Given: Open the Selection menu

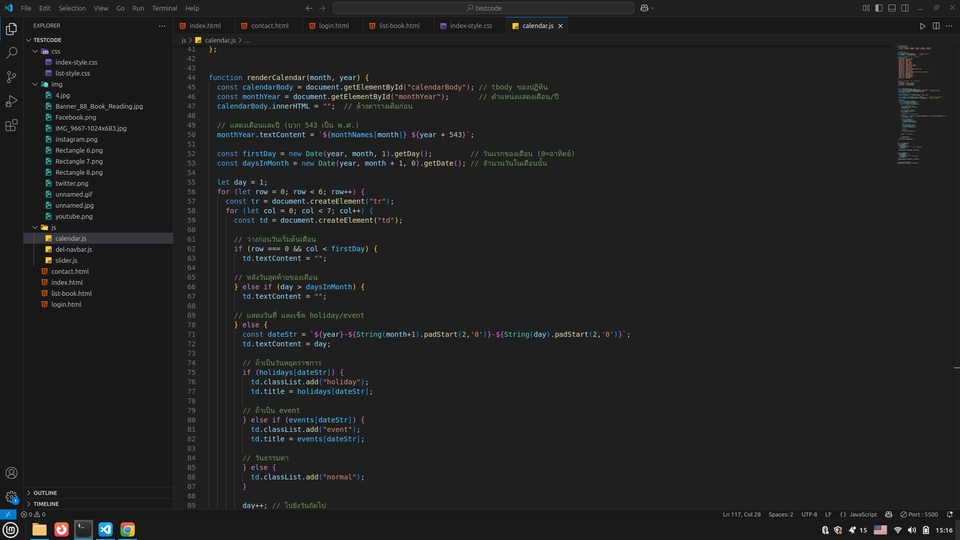Looking at the screenshot, I should (x=72, y=8).
